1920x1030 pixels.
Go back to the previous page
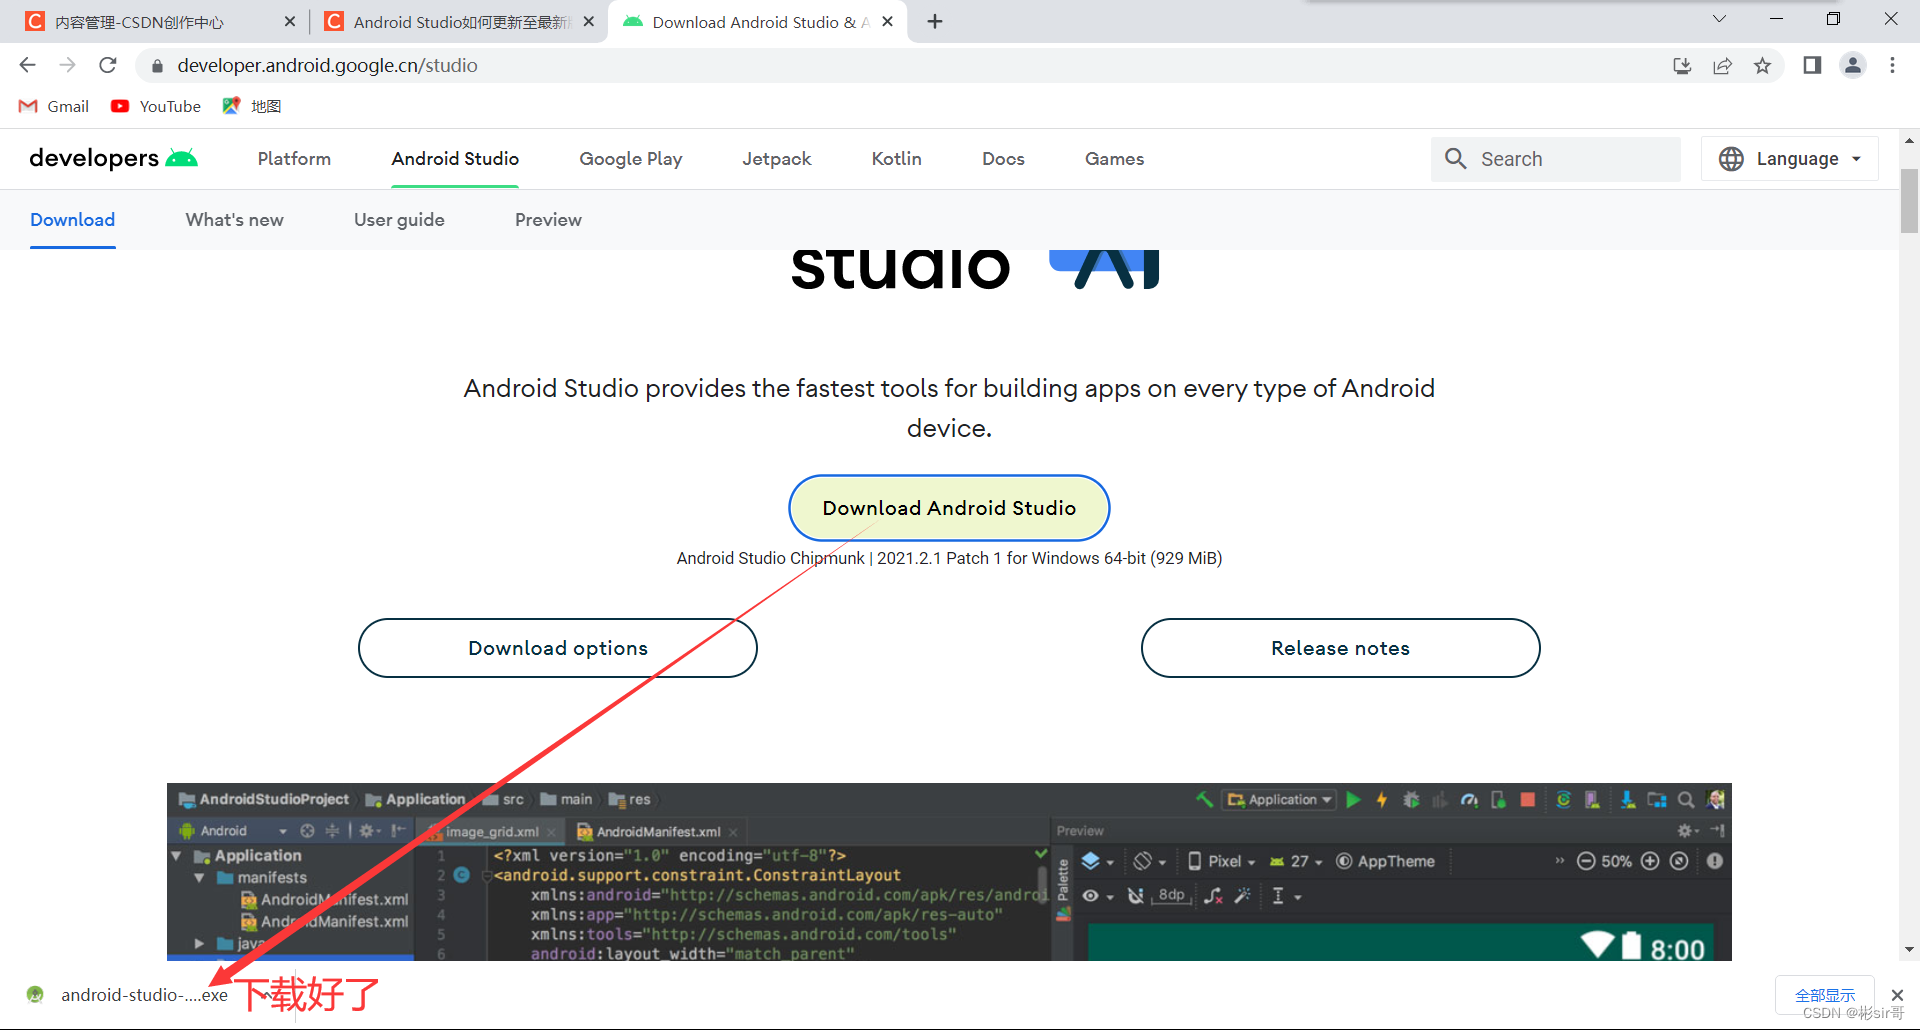click(27, 65)
